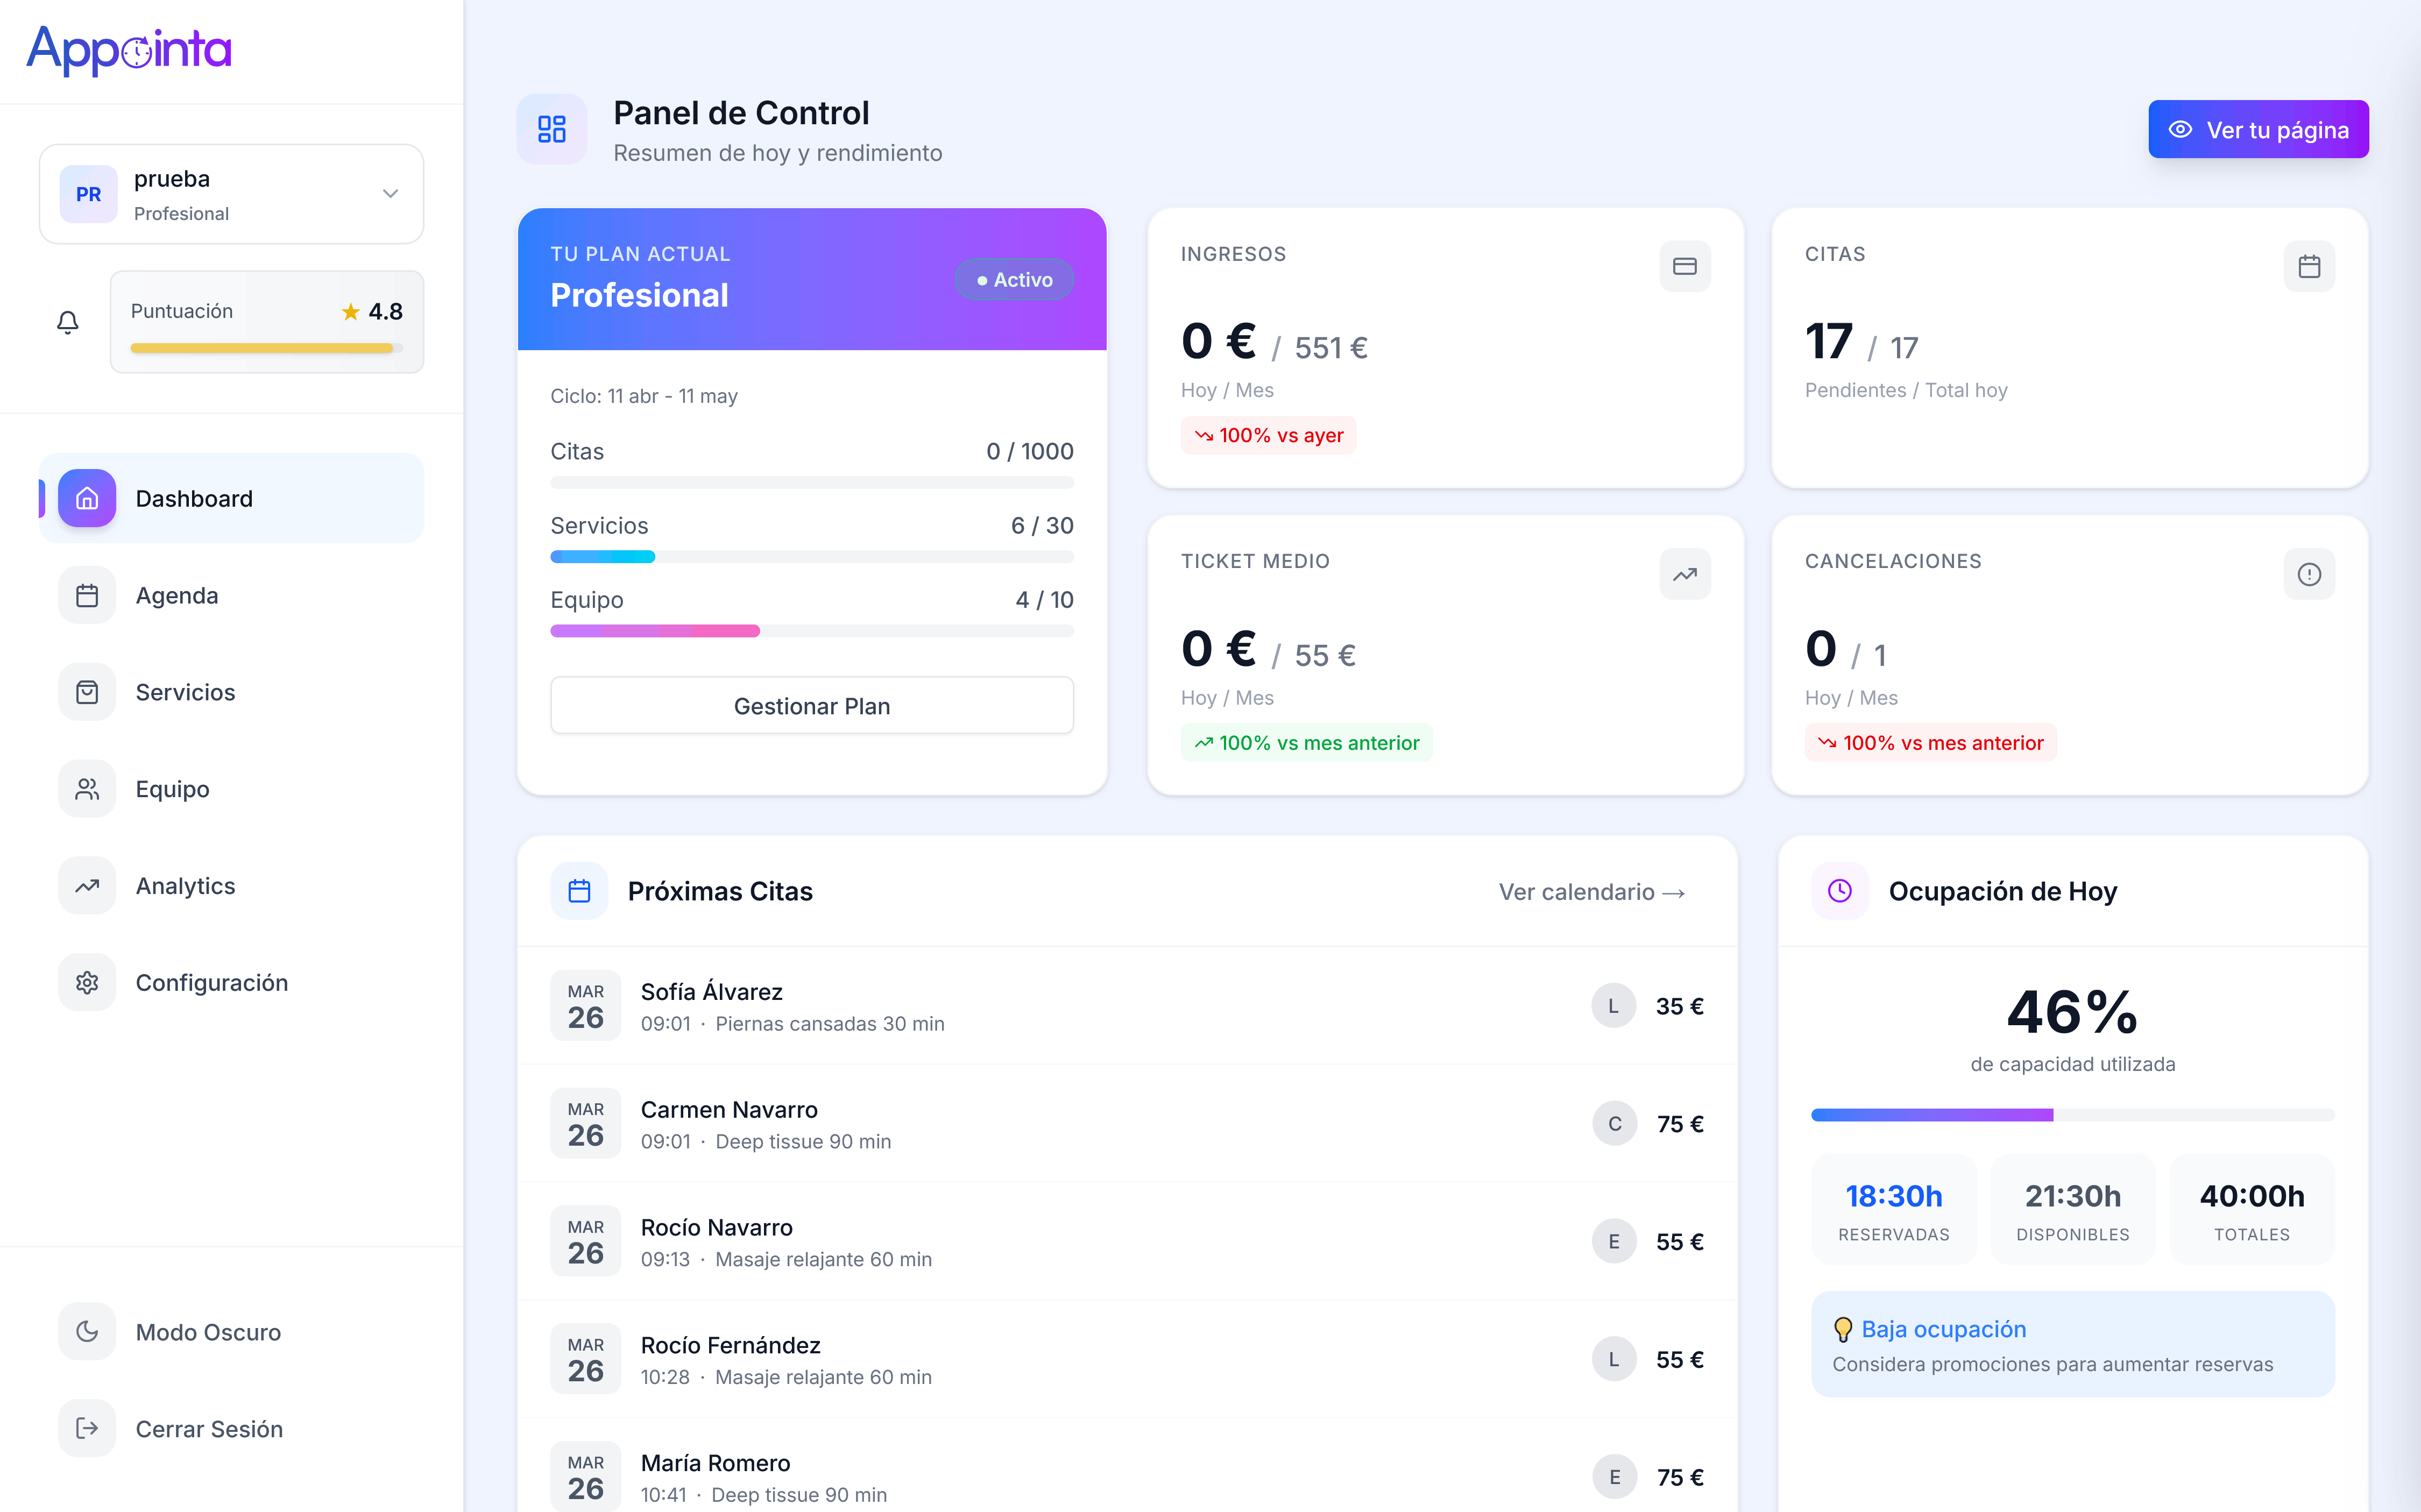Go to the Analytics menu item

point(231,885)
